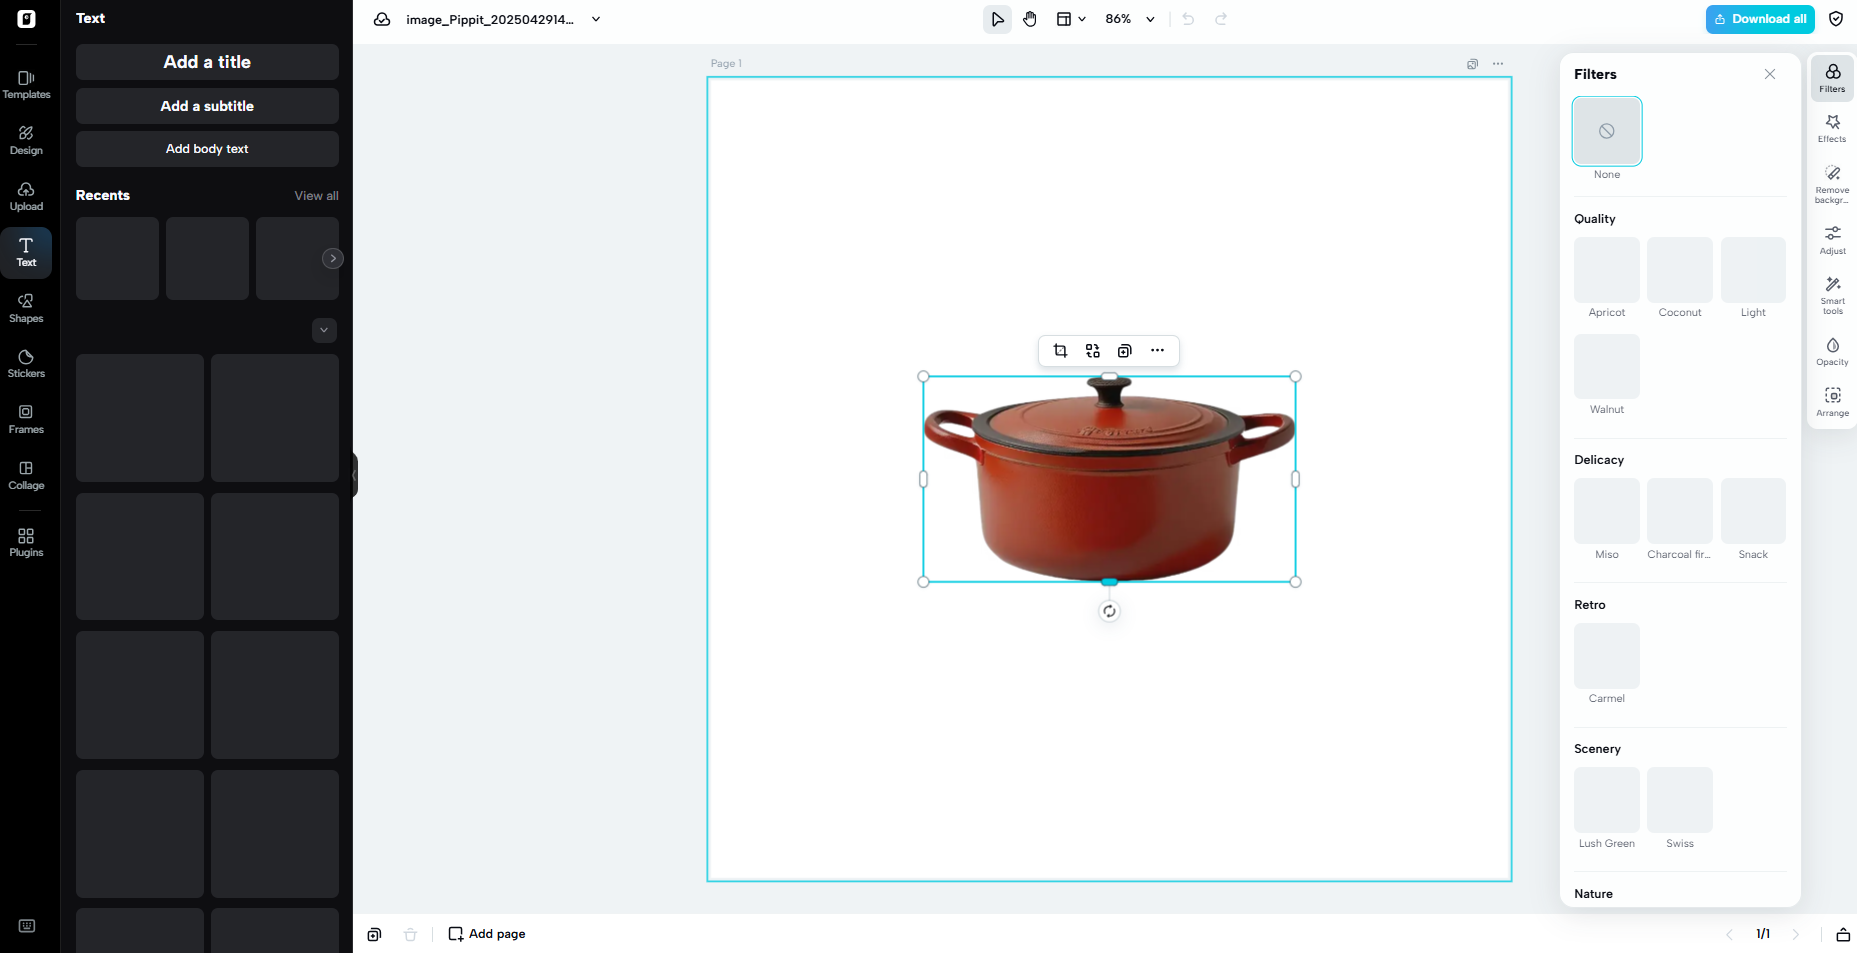Image resolution: width=1857 pixels, height=953 pixels.
Task: Select Remove background in the right rail
Action: pos(1832,183)
